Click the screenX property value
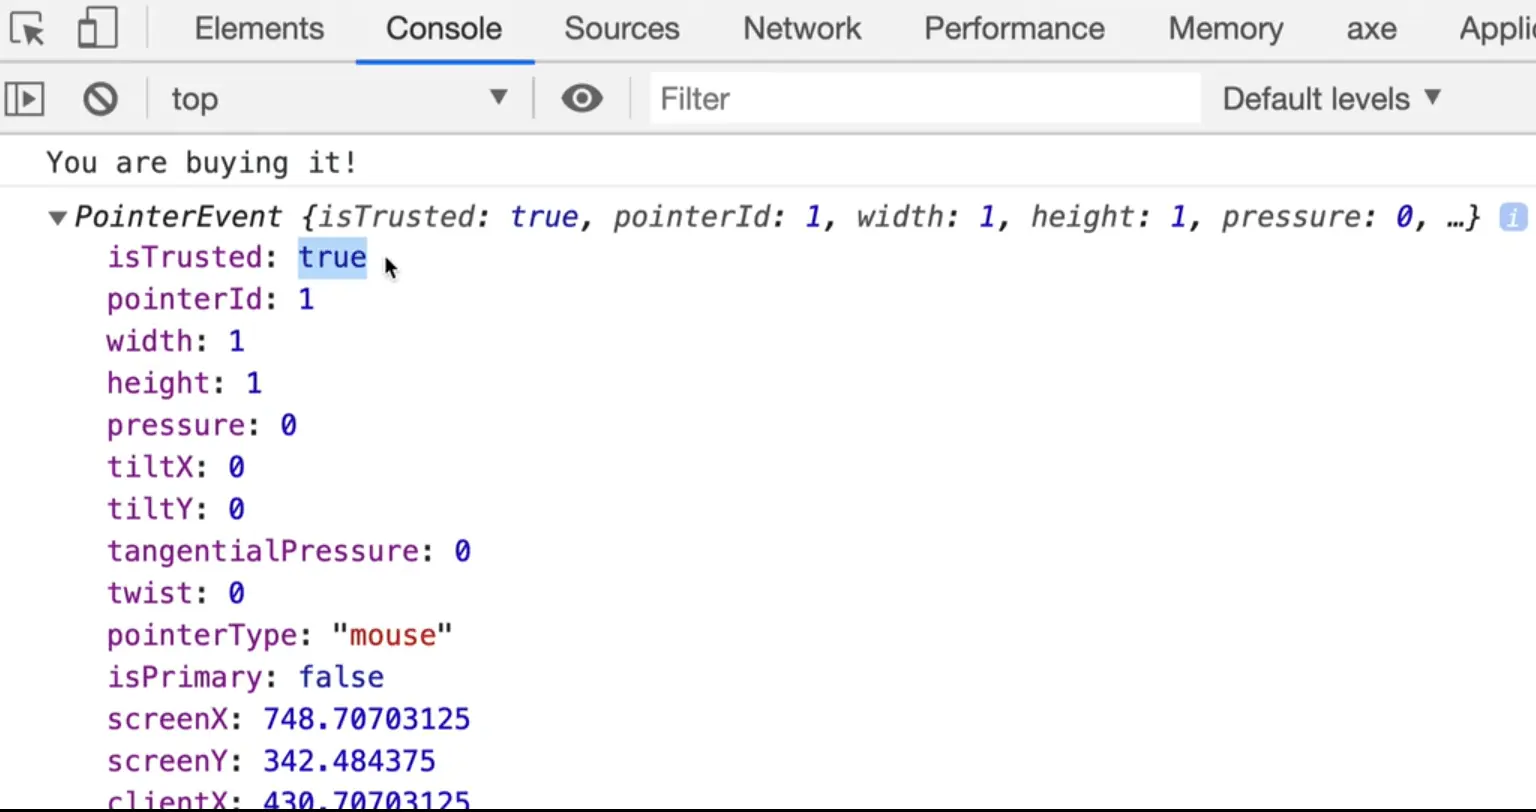1536x812 pixels. pos(366,720)
